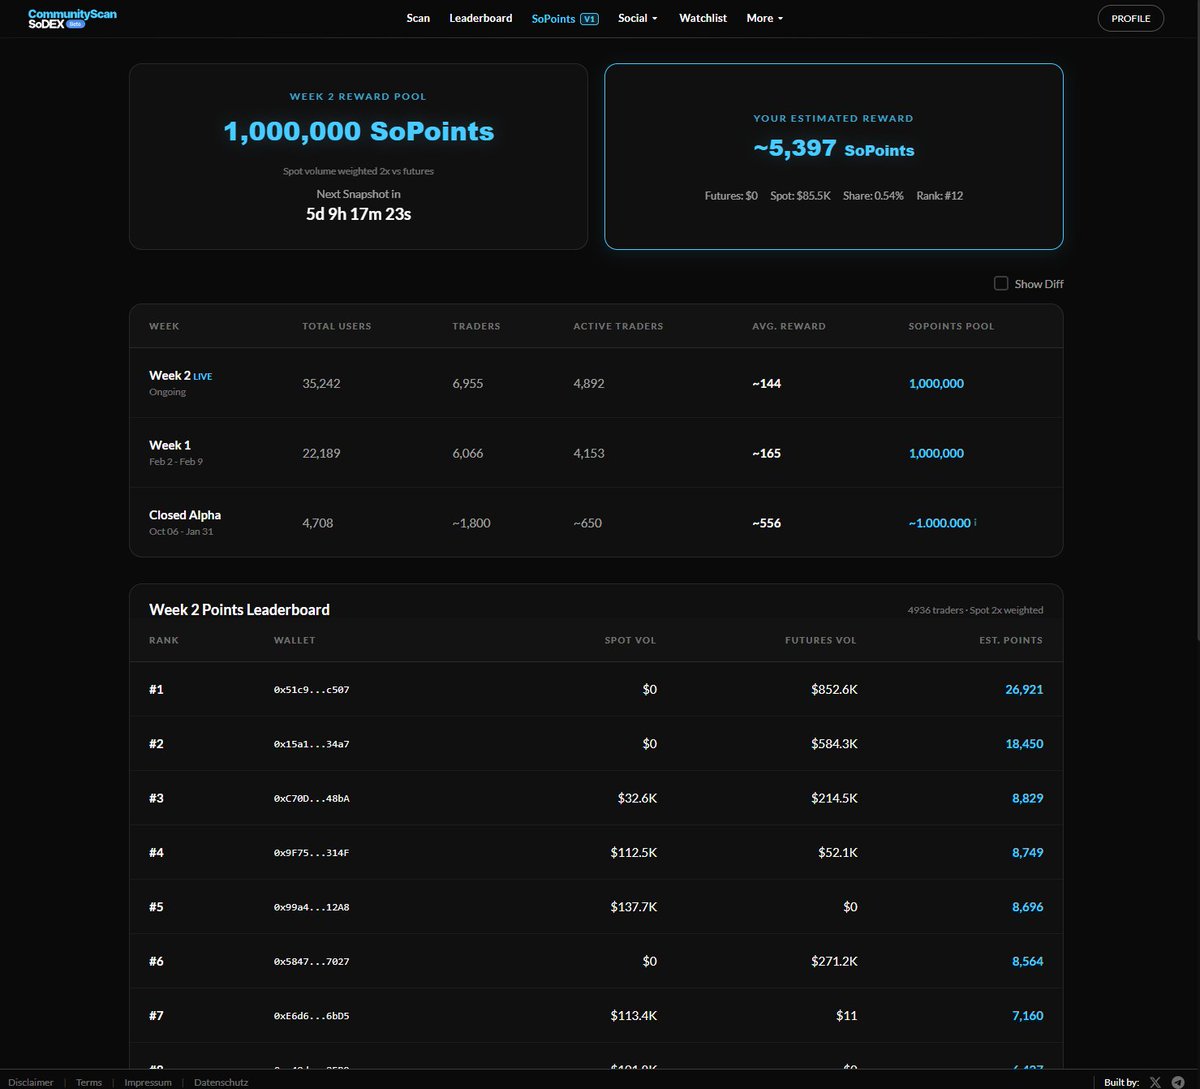1200x1089 pixels.
Task: Click the 26,921 estimated points value
Action: click(x=1024, y=689)
